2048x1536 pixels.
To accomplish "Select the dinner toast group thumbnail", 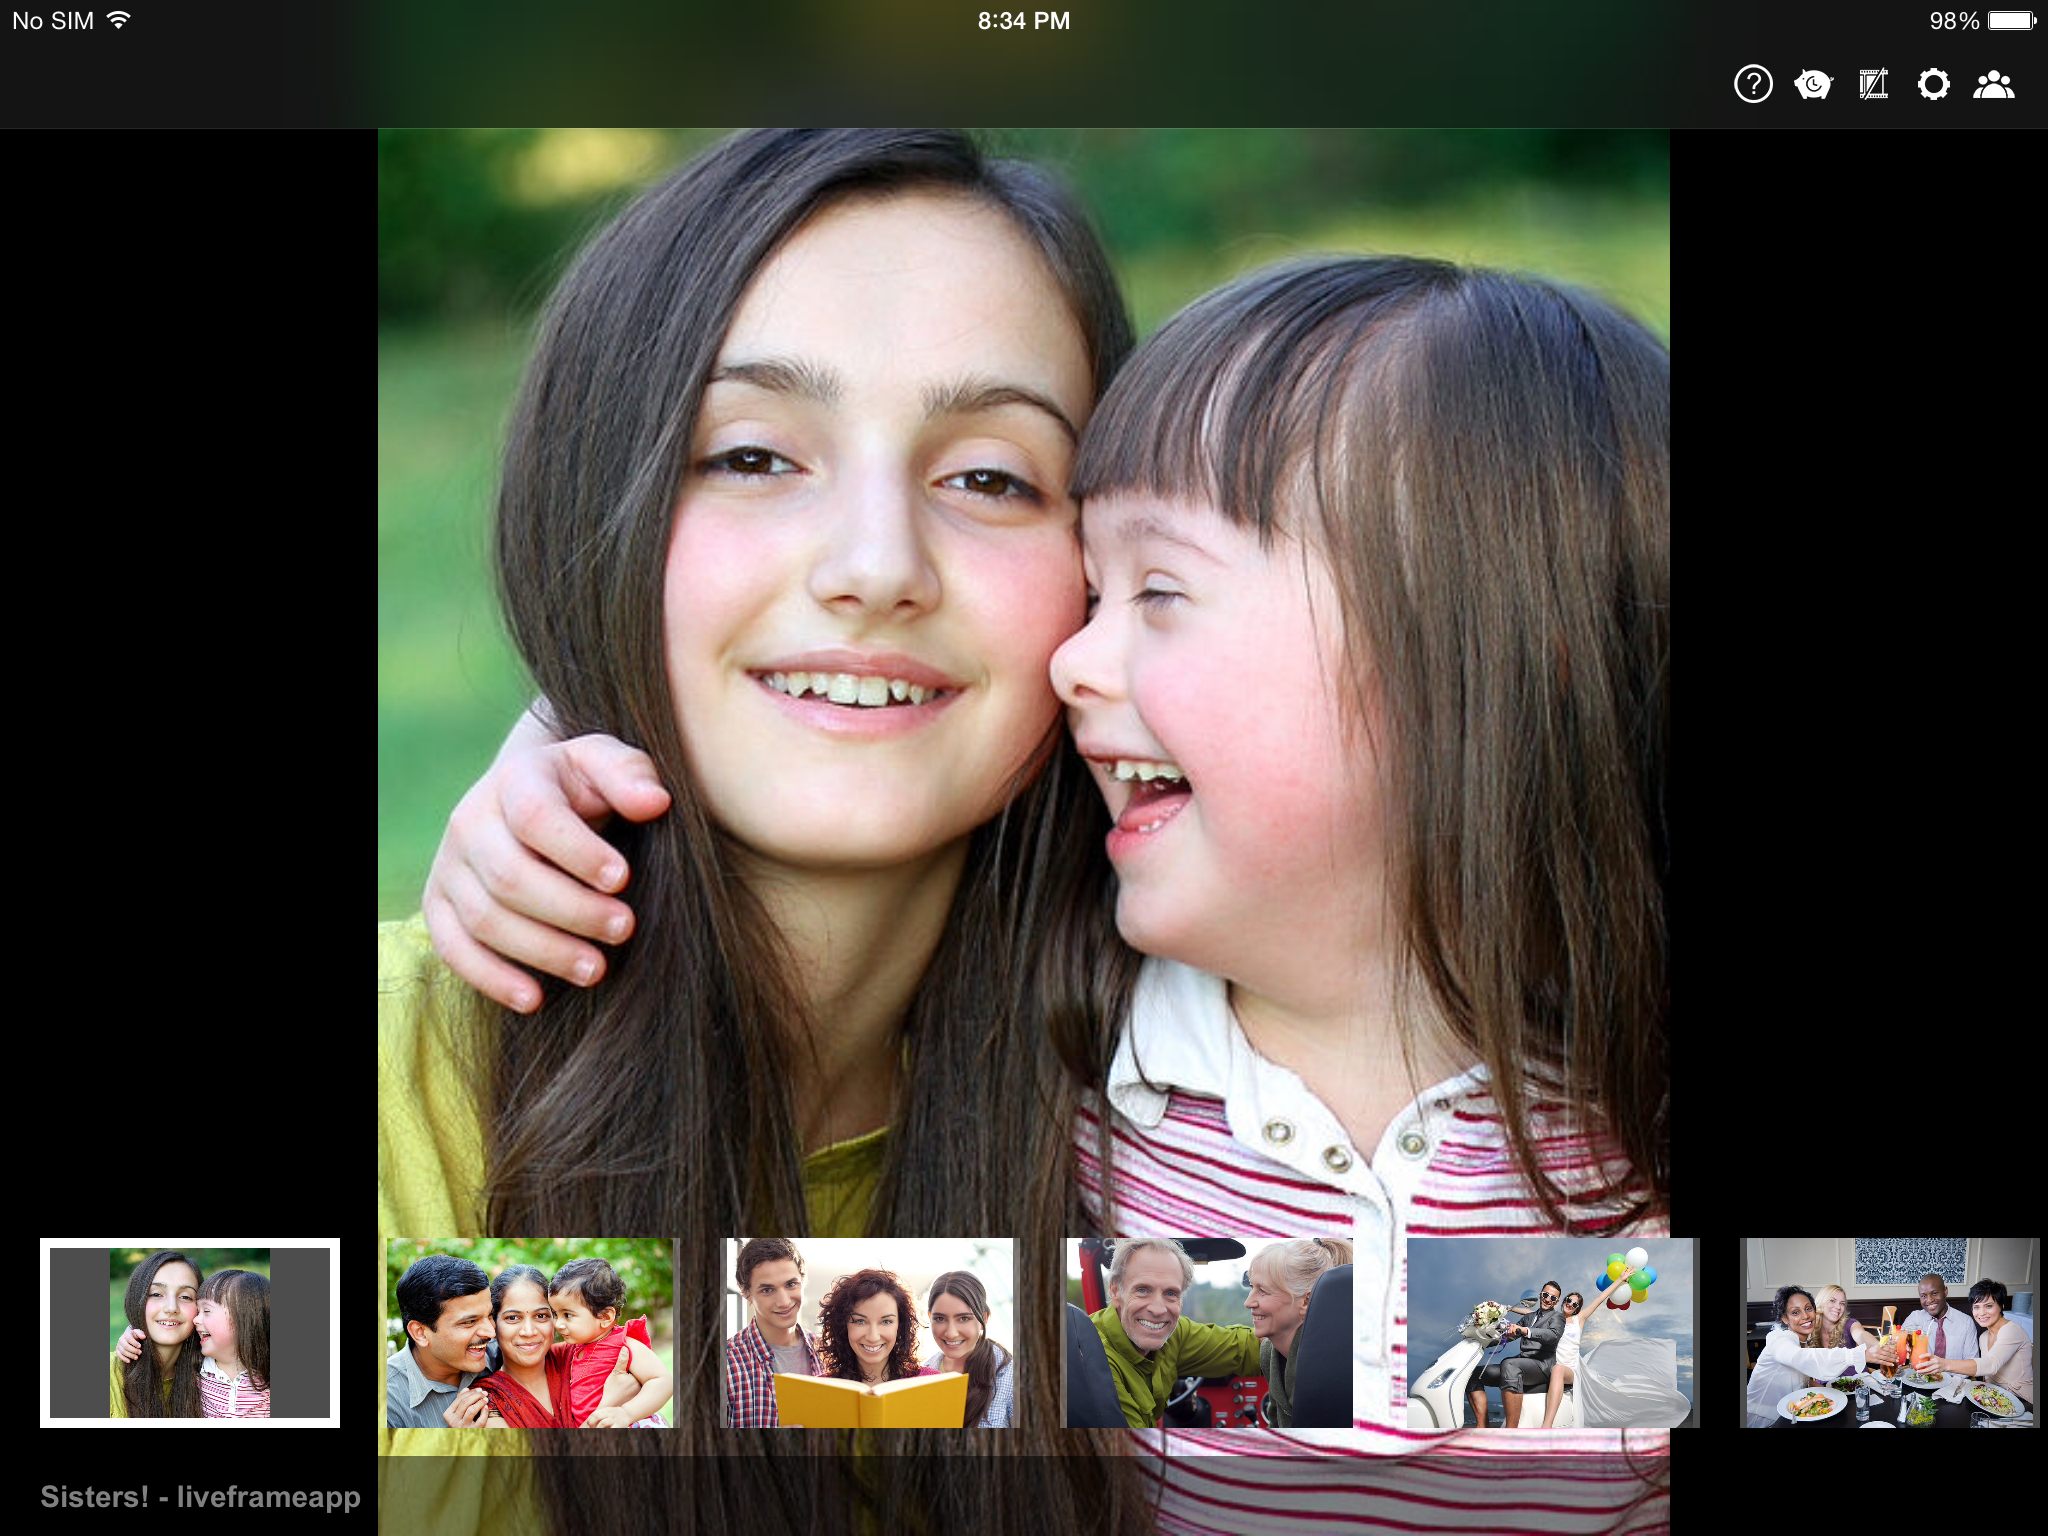I will coord(1890,1333).
